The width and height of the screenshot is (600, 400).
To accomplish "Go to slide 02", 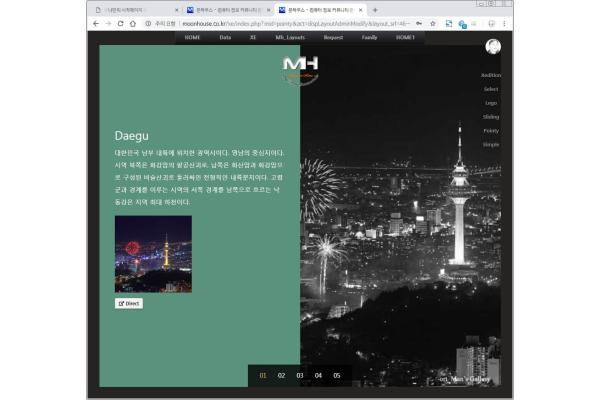I will pyautogui.click(x=281, y=376).
